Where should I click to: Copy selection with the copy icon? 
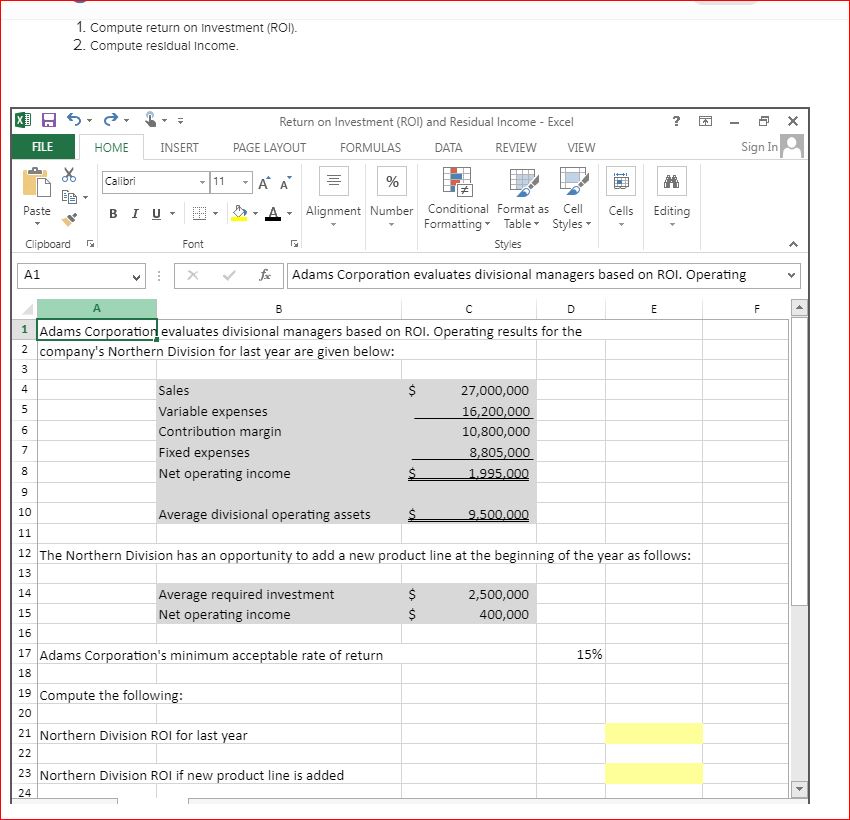click(69, 196)
